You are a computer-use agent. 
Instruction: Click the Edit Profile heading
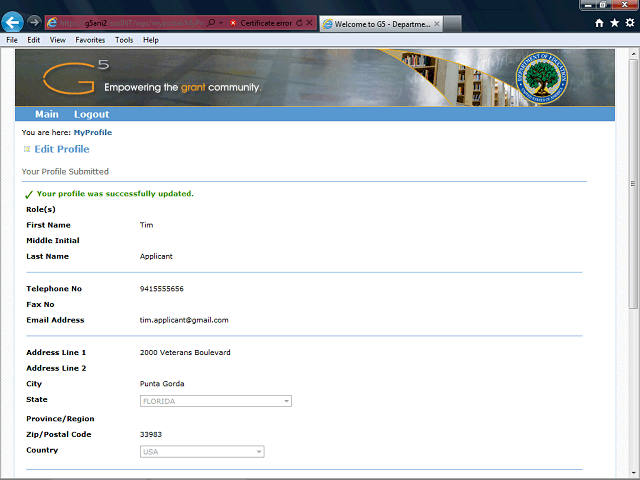(x=62, y=149)
